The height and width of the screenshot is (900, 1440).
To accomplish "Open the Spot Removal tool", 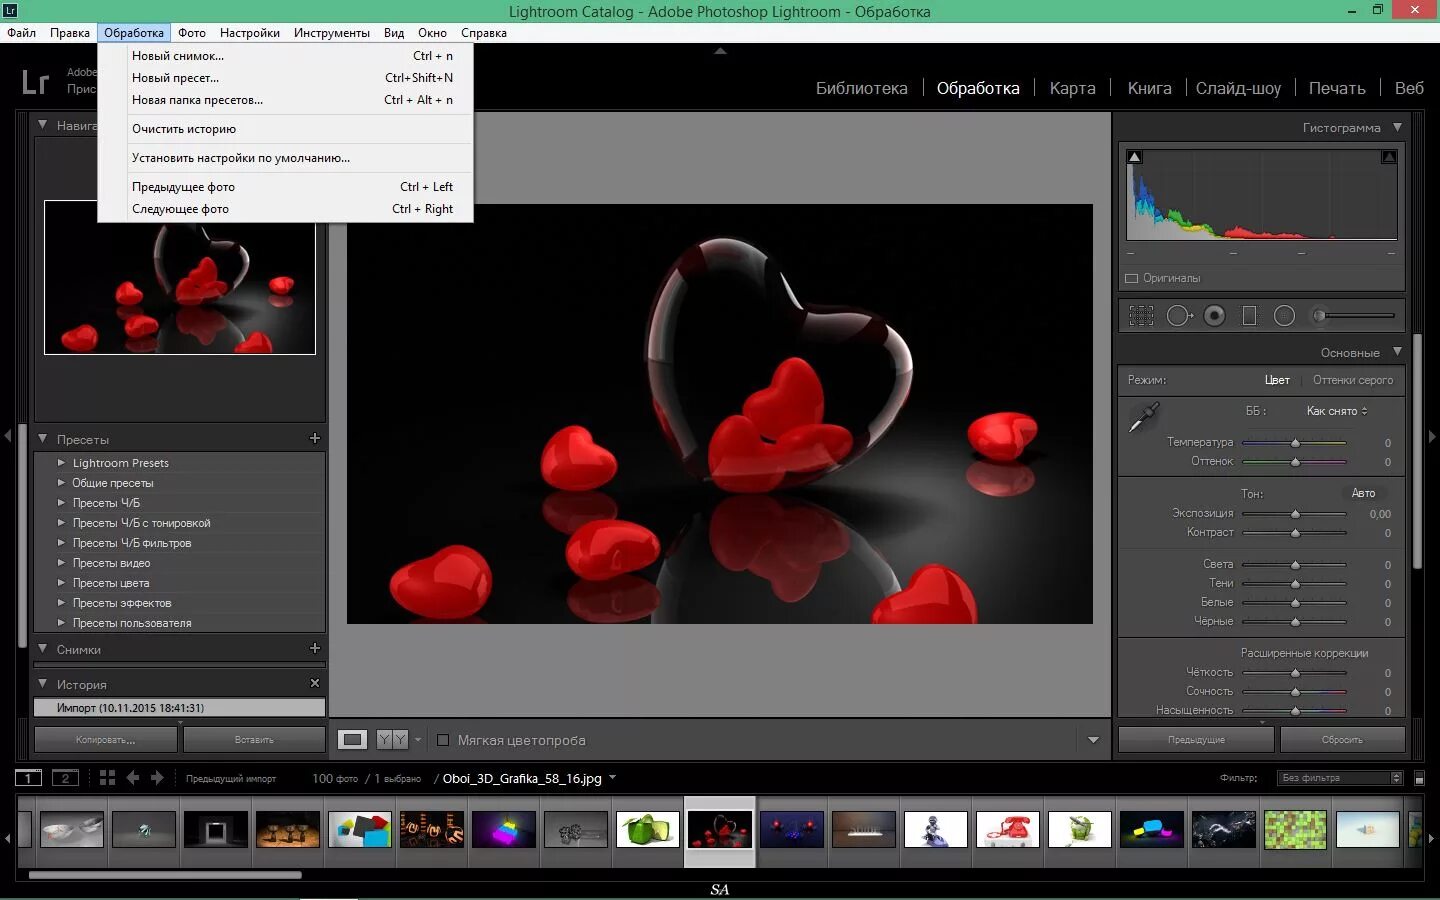I will tap(1179, 316).
